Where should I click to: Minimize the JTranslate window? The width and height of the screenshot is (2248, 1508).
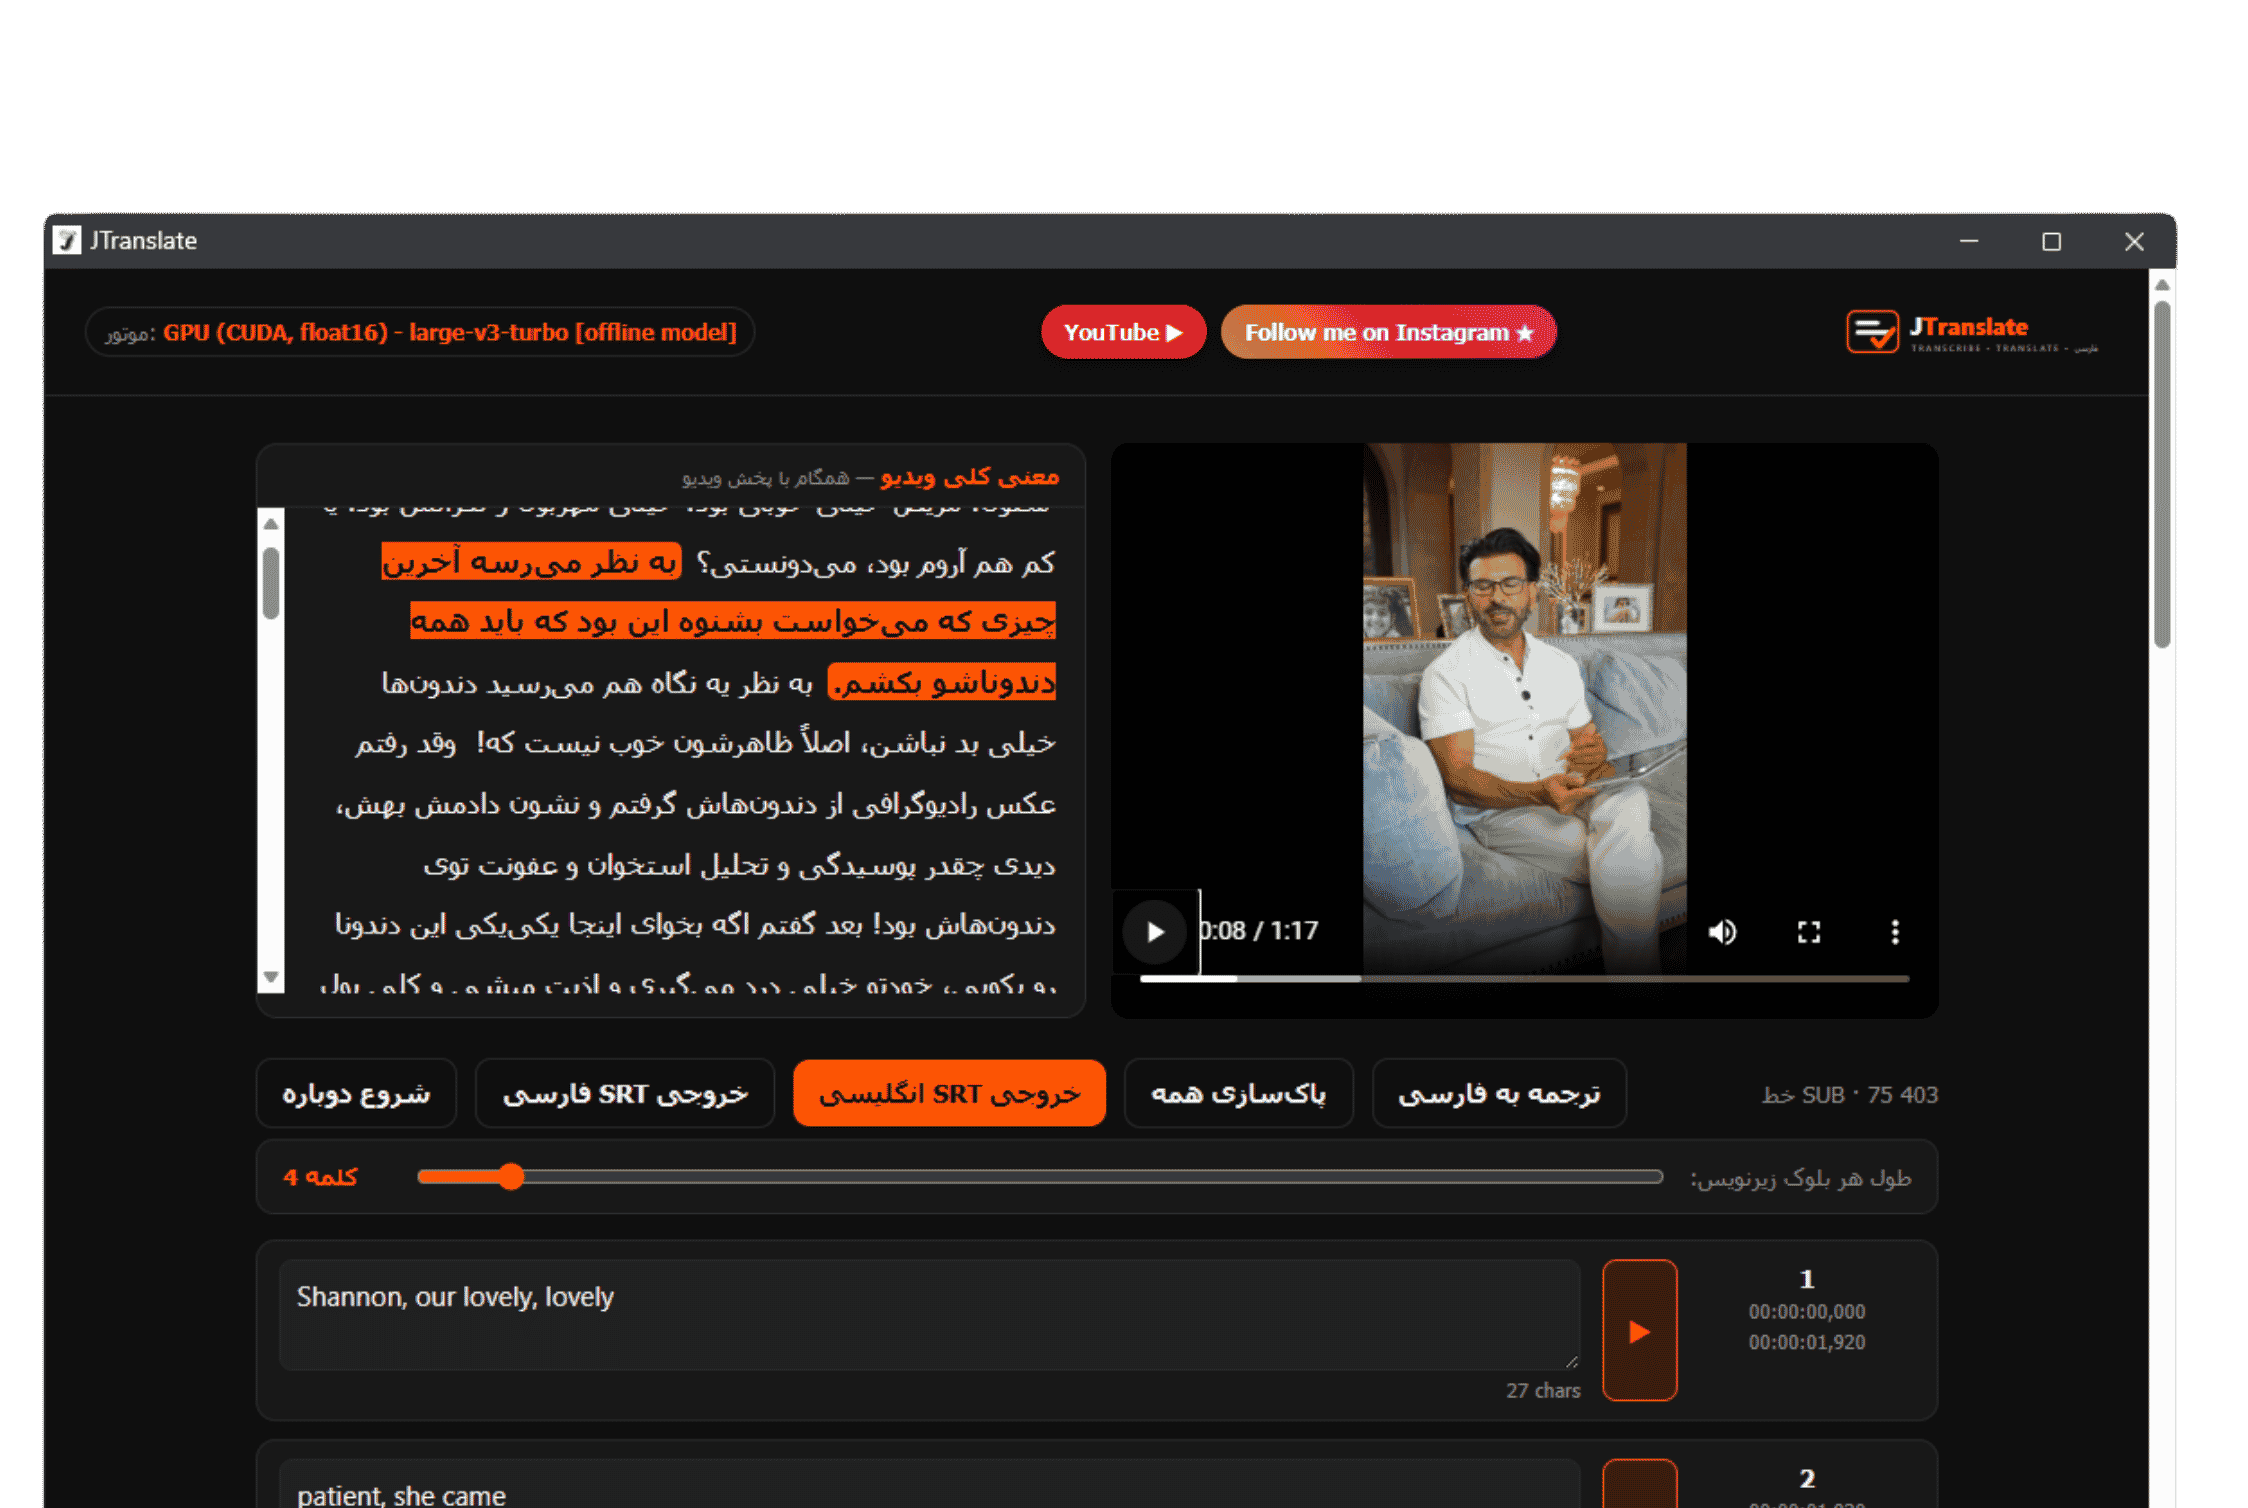1969,241
